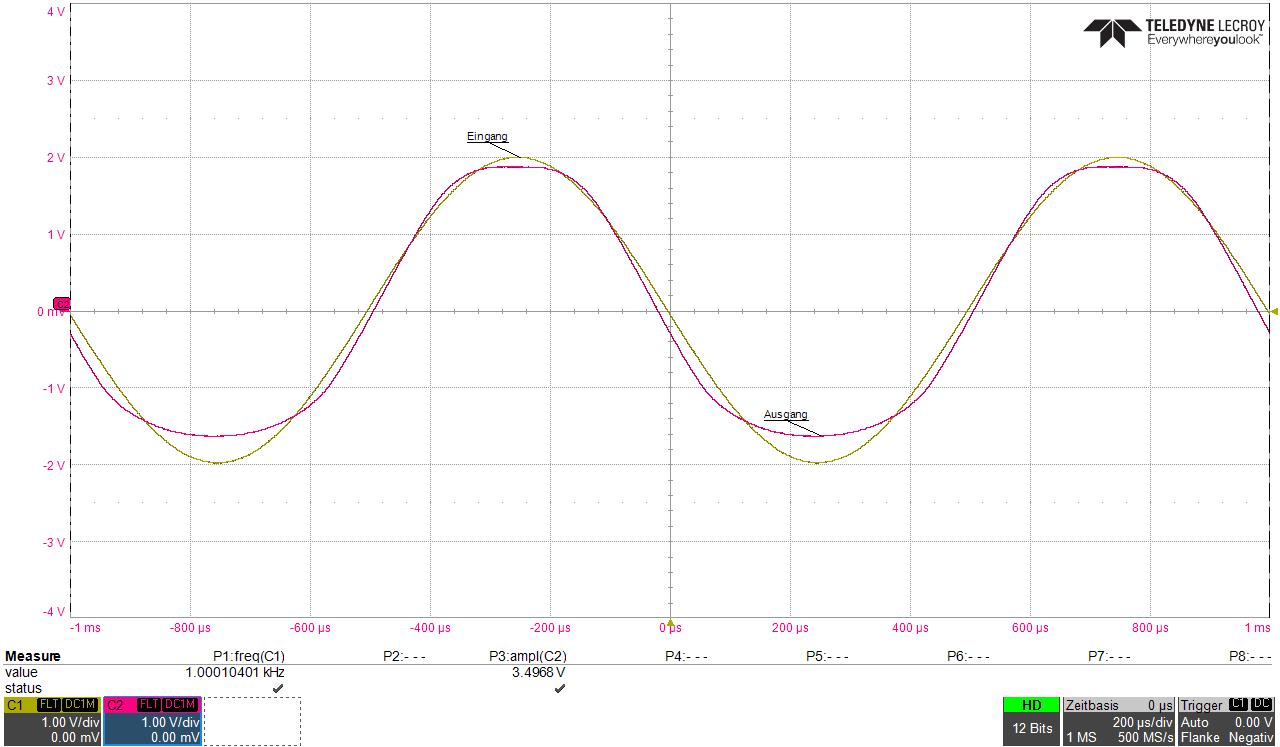1280x747 pixels.
Task: Select the yellow trigger level arrow at right edge
Action: tap(1274, 311)
